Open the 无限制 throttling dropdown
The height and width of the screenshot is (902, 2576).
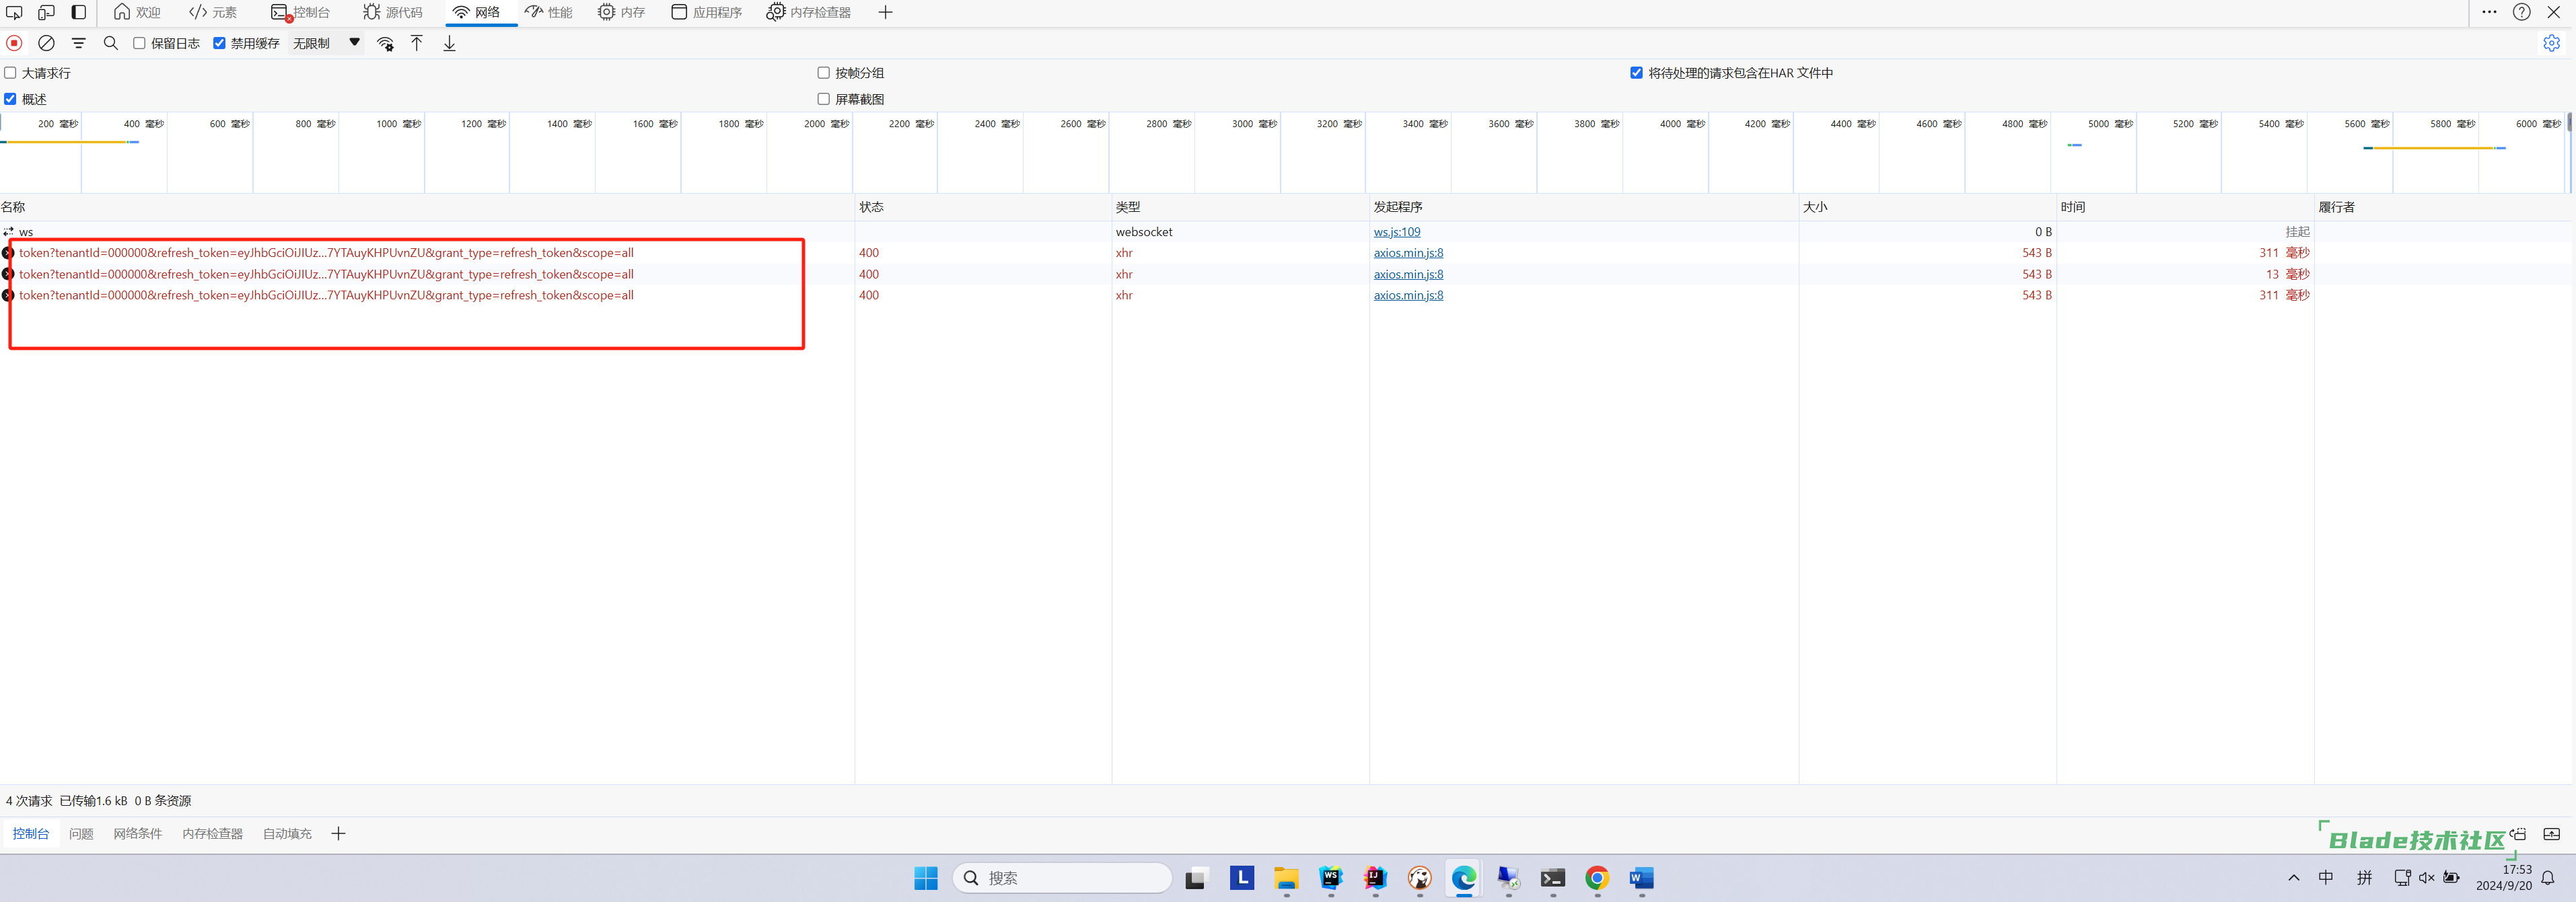tap(326, 43)
